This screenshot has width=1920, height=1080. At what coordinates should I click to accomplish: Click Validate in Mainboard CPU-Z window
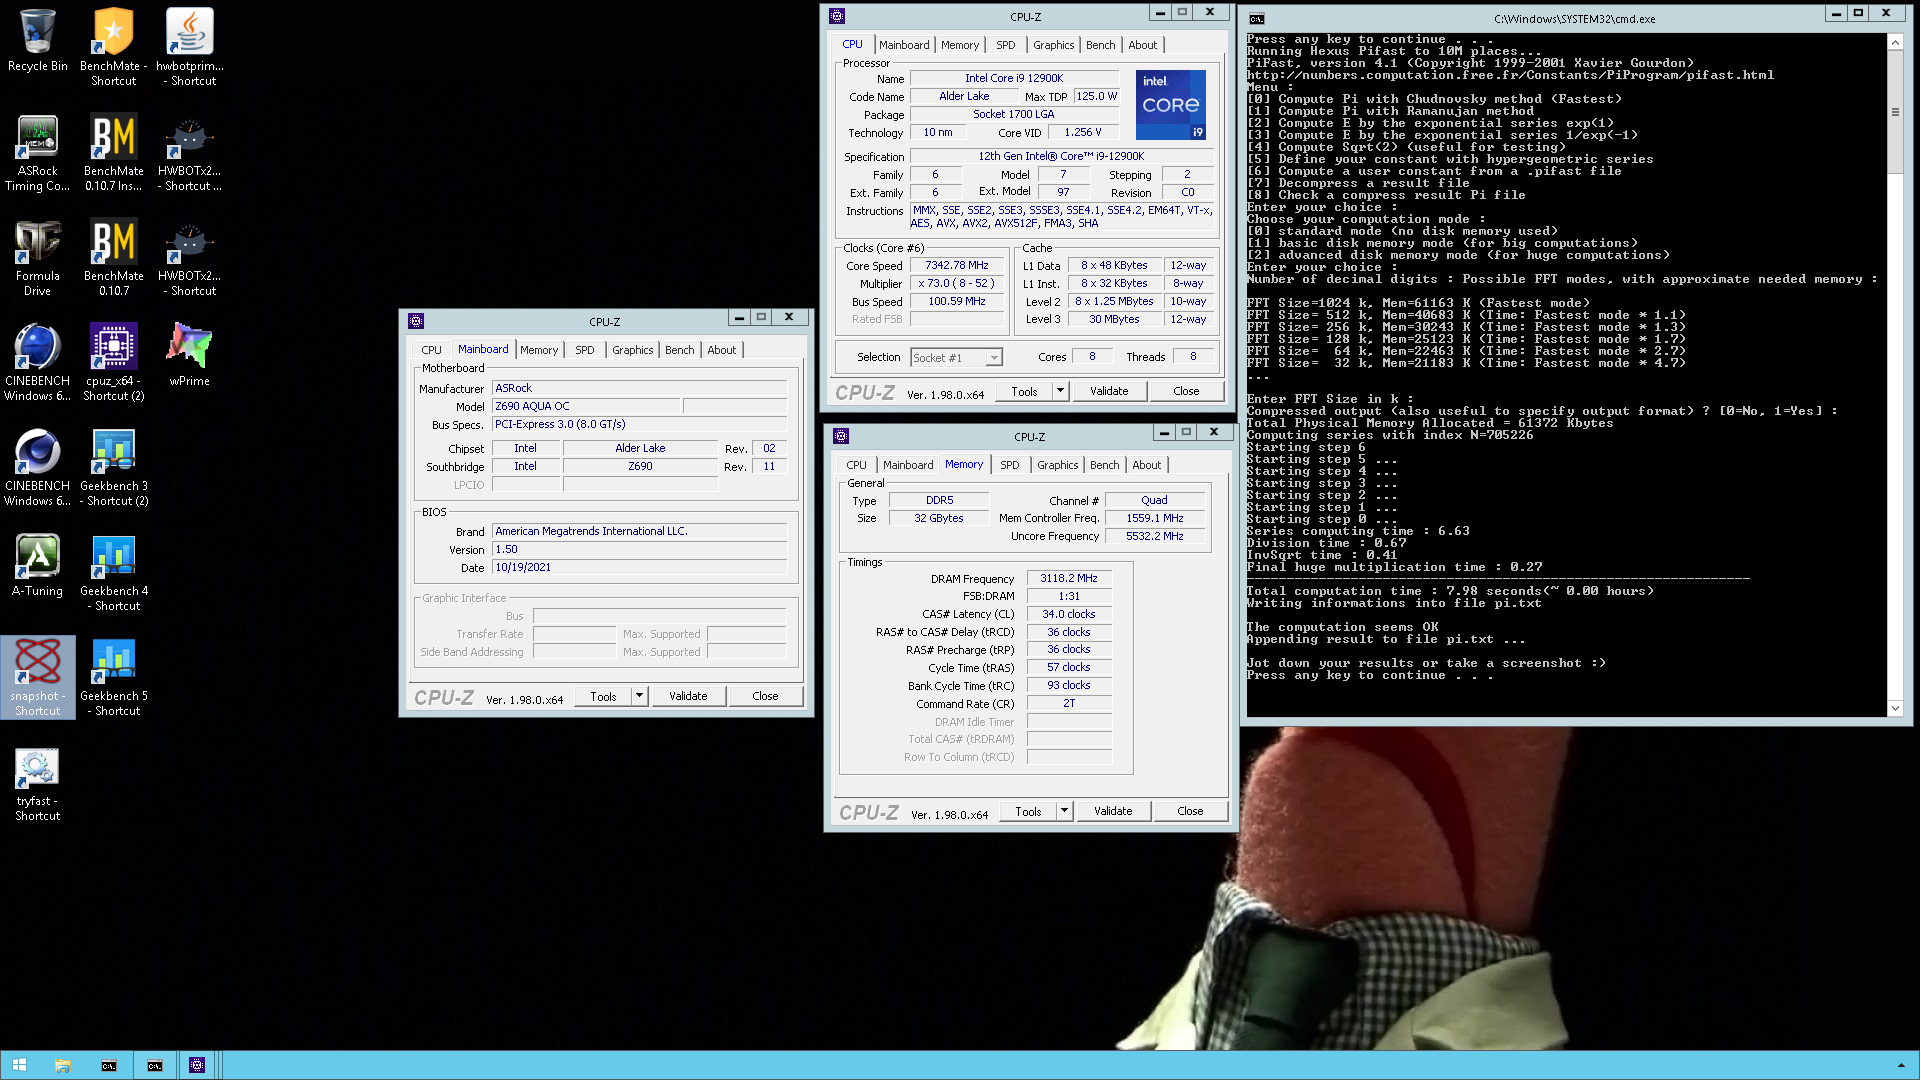[688, 696]
